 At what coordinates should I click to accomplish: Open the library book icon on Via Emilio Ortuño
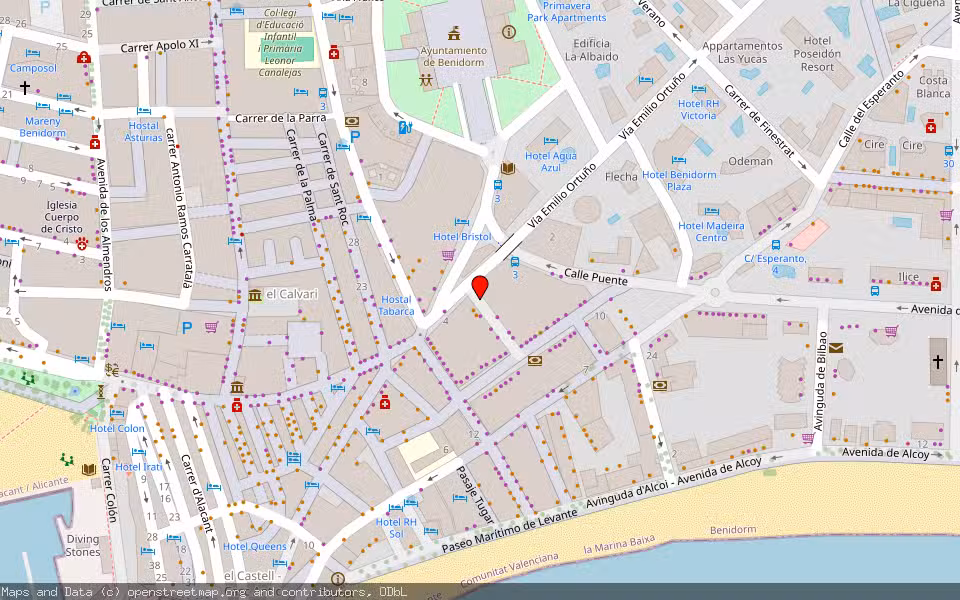tap(508, 168)
